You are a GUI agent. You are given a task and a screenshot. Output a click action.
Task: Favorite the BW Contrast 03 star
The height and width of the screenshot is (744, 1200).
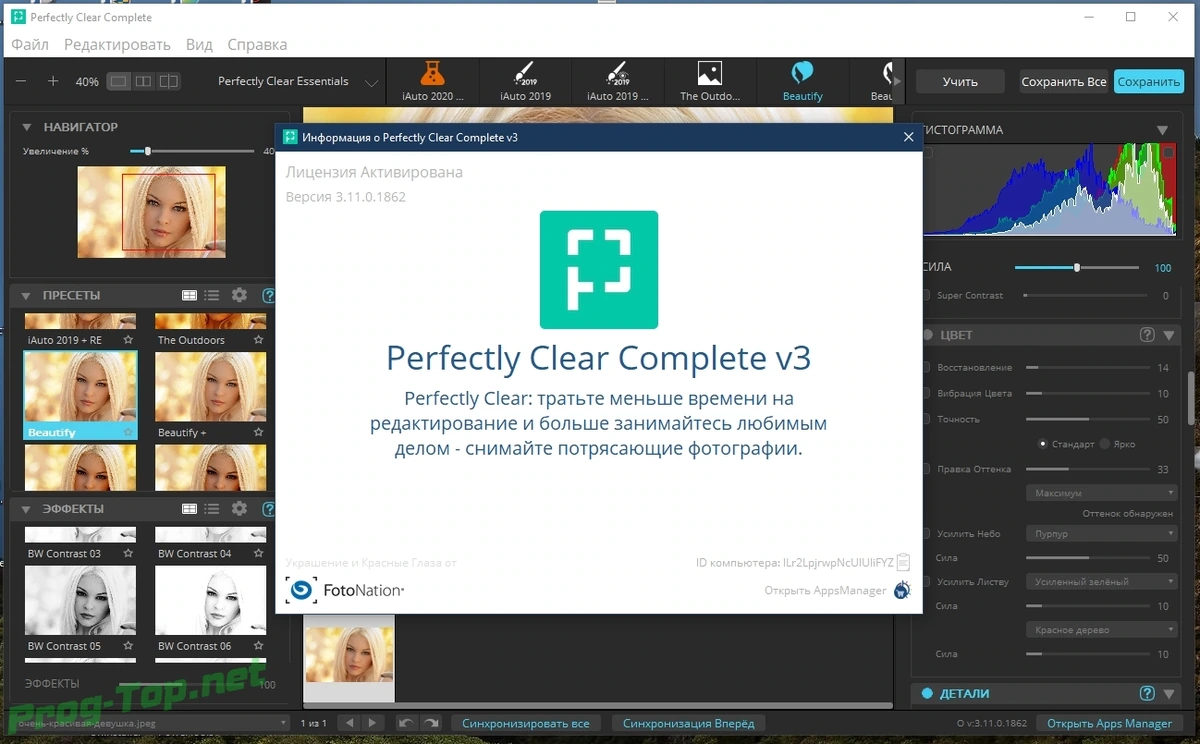[x=128, y=553]
